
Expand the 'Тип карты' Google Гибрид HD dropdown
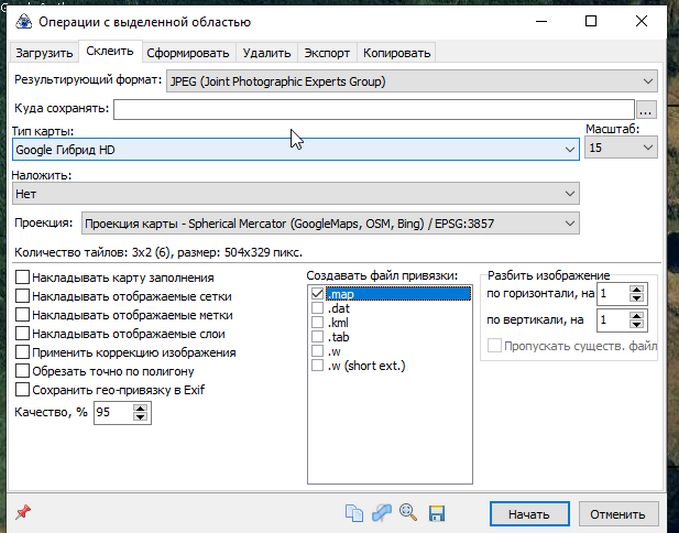[296, 149]
